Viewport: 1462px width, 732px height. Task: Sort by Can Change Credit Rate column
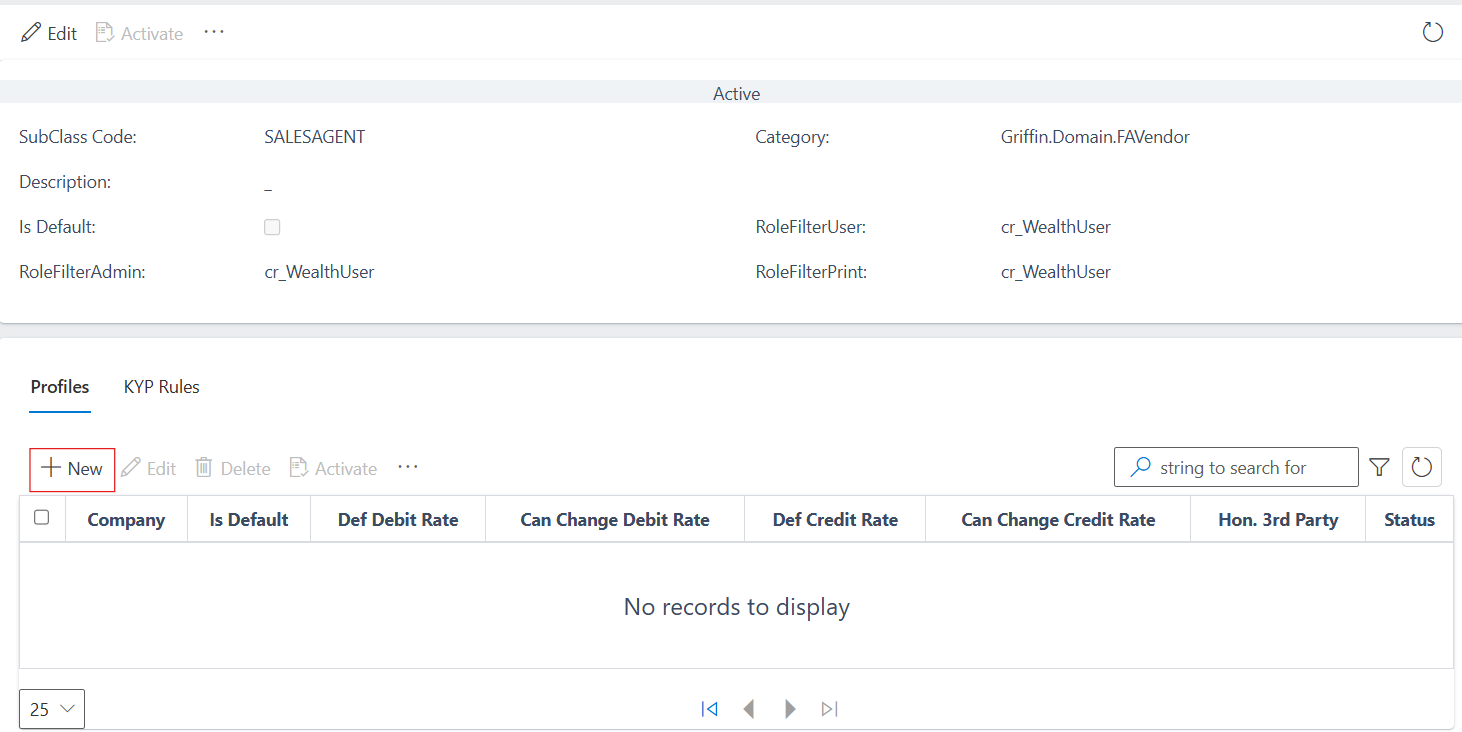tap(1058, 520)
